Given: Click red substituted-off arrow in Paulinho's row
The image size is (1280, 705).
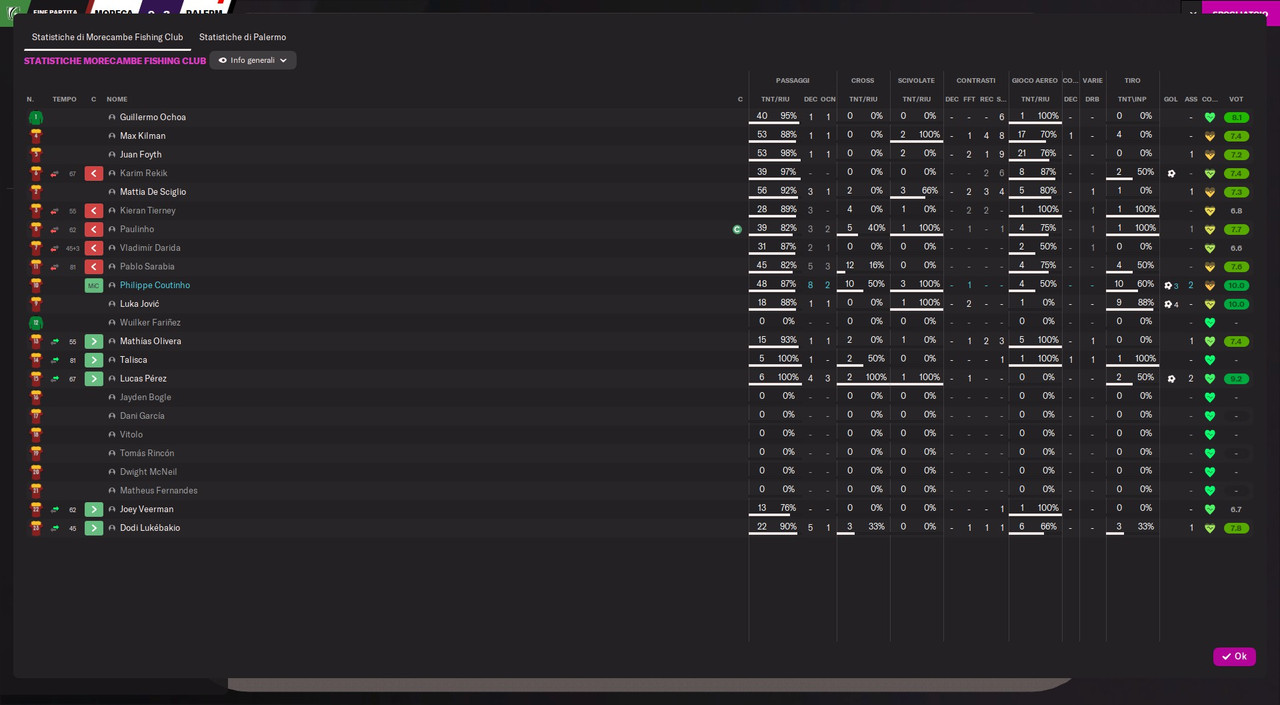Looking at the screenshot, I should pyautogui.click(x=94, y=230).
